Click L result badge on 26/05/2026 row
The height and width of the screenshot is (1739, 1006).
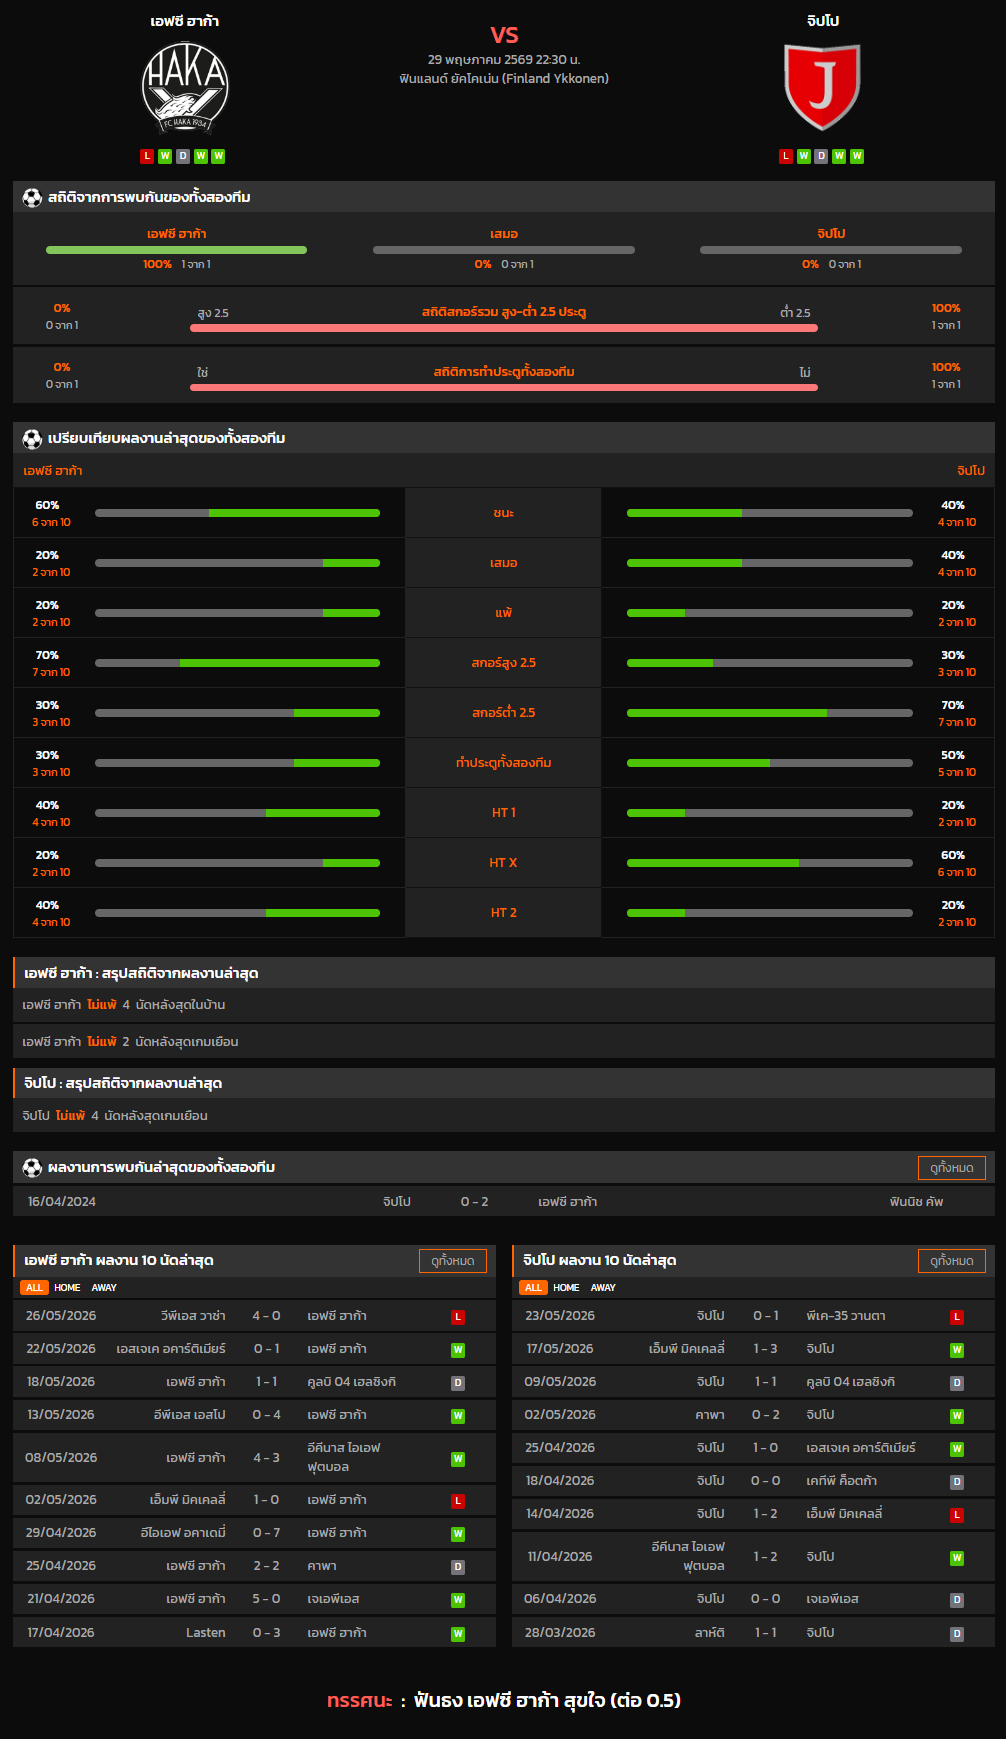(x=458, y=1317)
